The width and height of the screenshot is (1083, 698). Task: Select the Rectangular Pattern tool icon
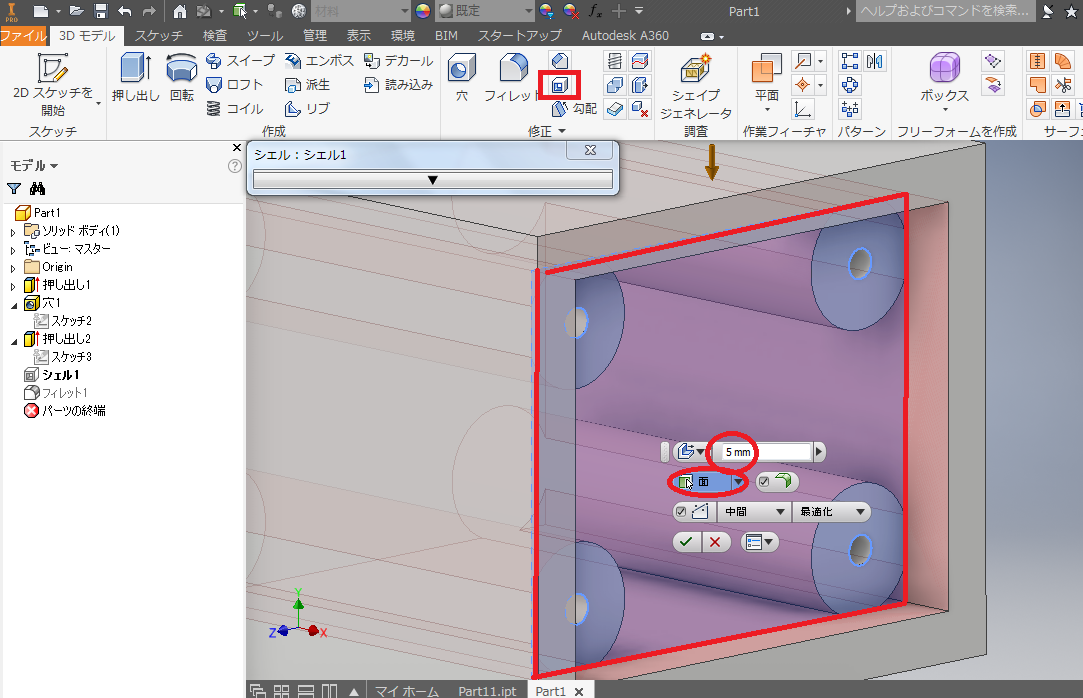pyautogui.click(x=850, y=61)
